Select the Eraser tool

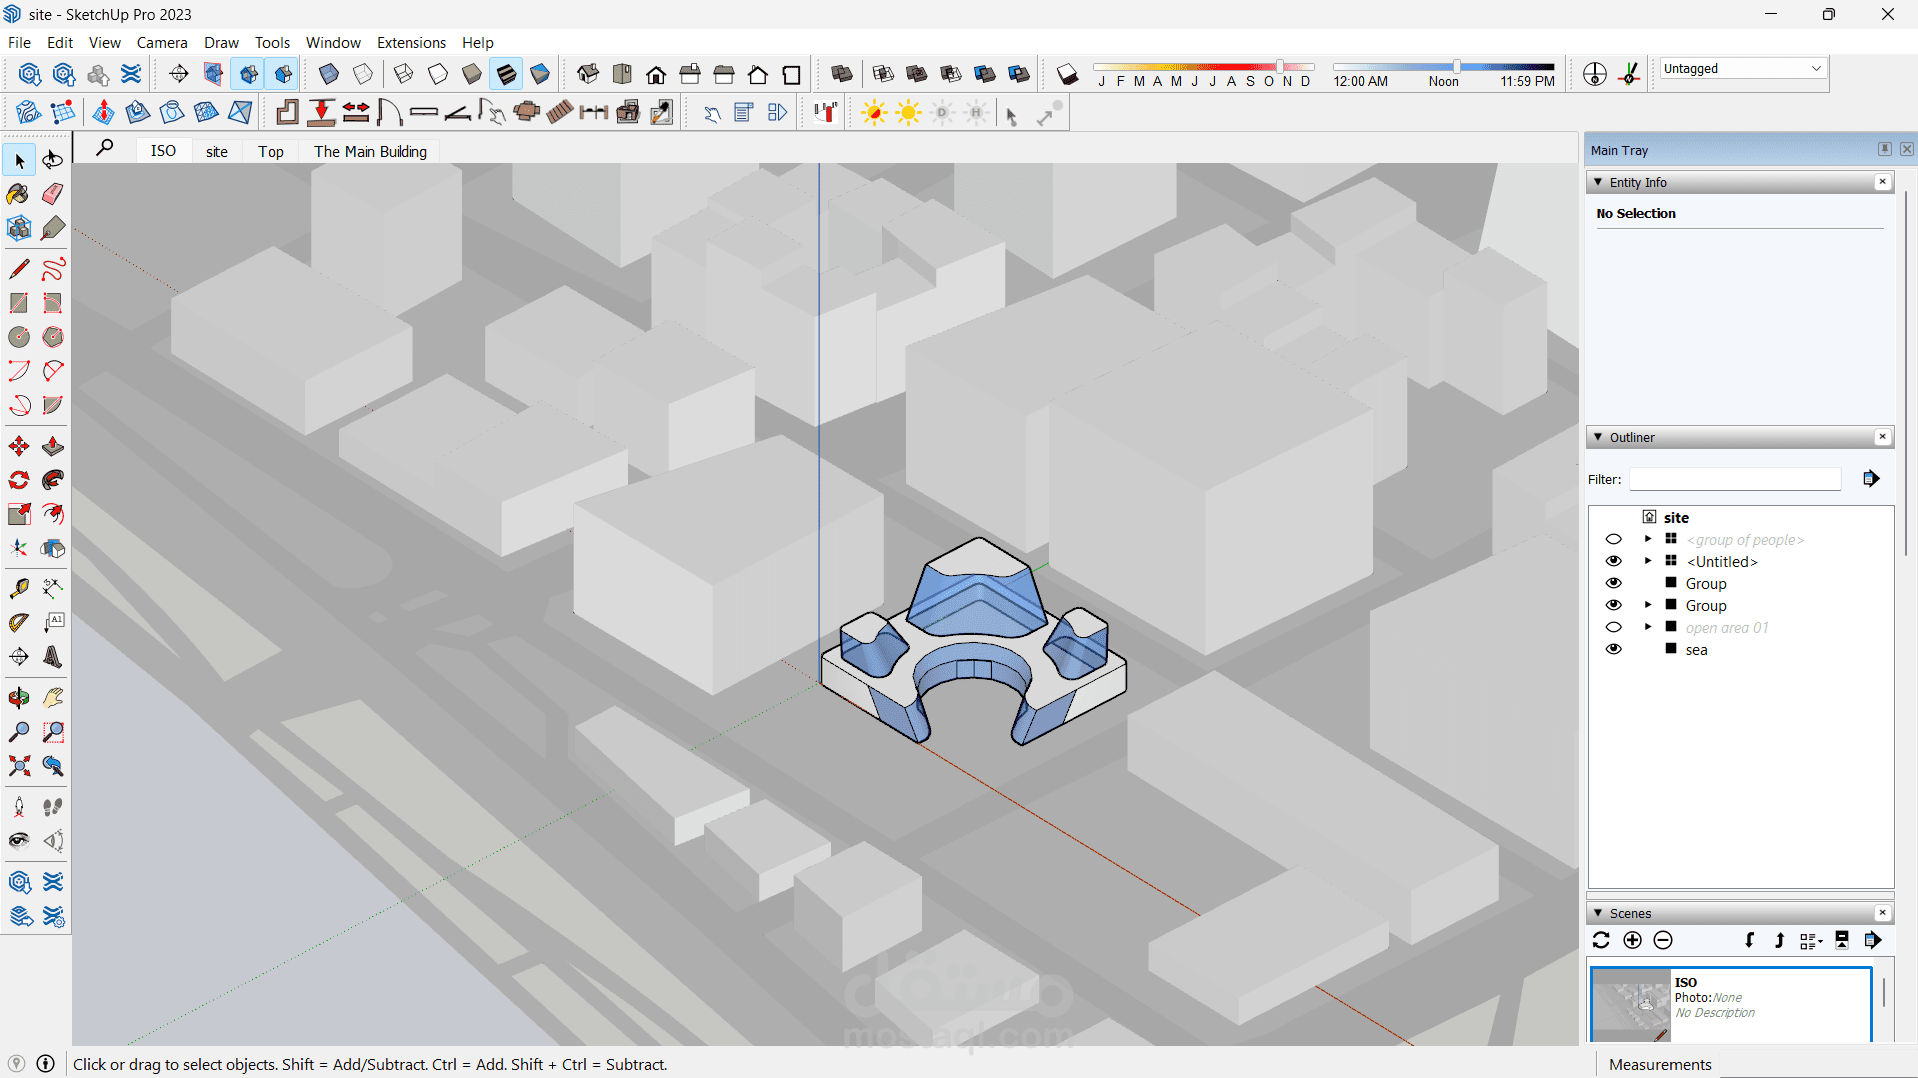(x=53, y=194)
